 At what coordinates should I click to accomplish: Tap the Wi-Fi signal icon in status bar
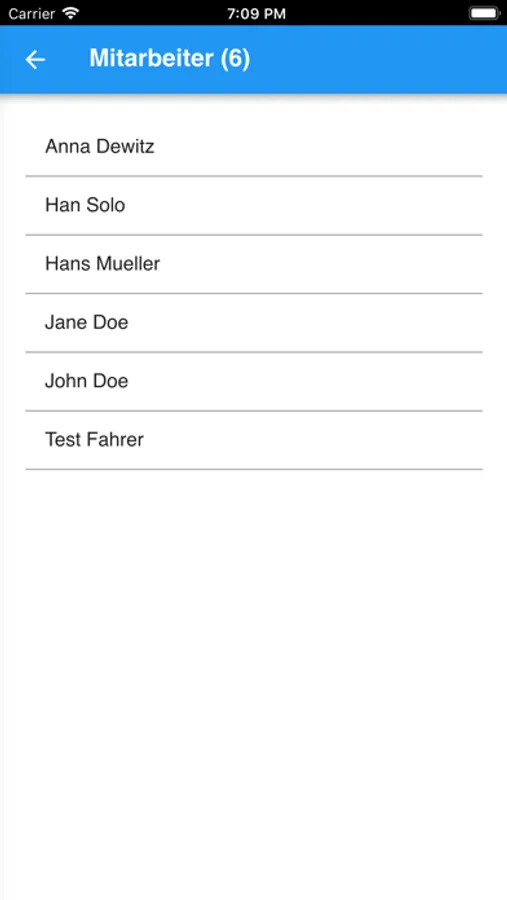point(71,13)
